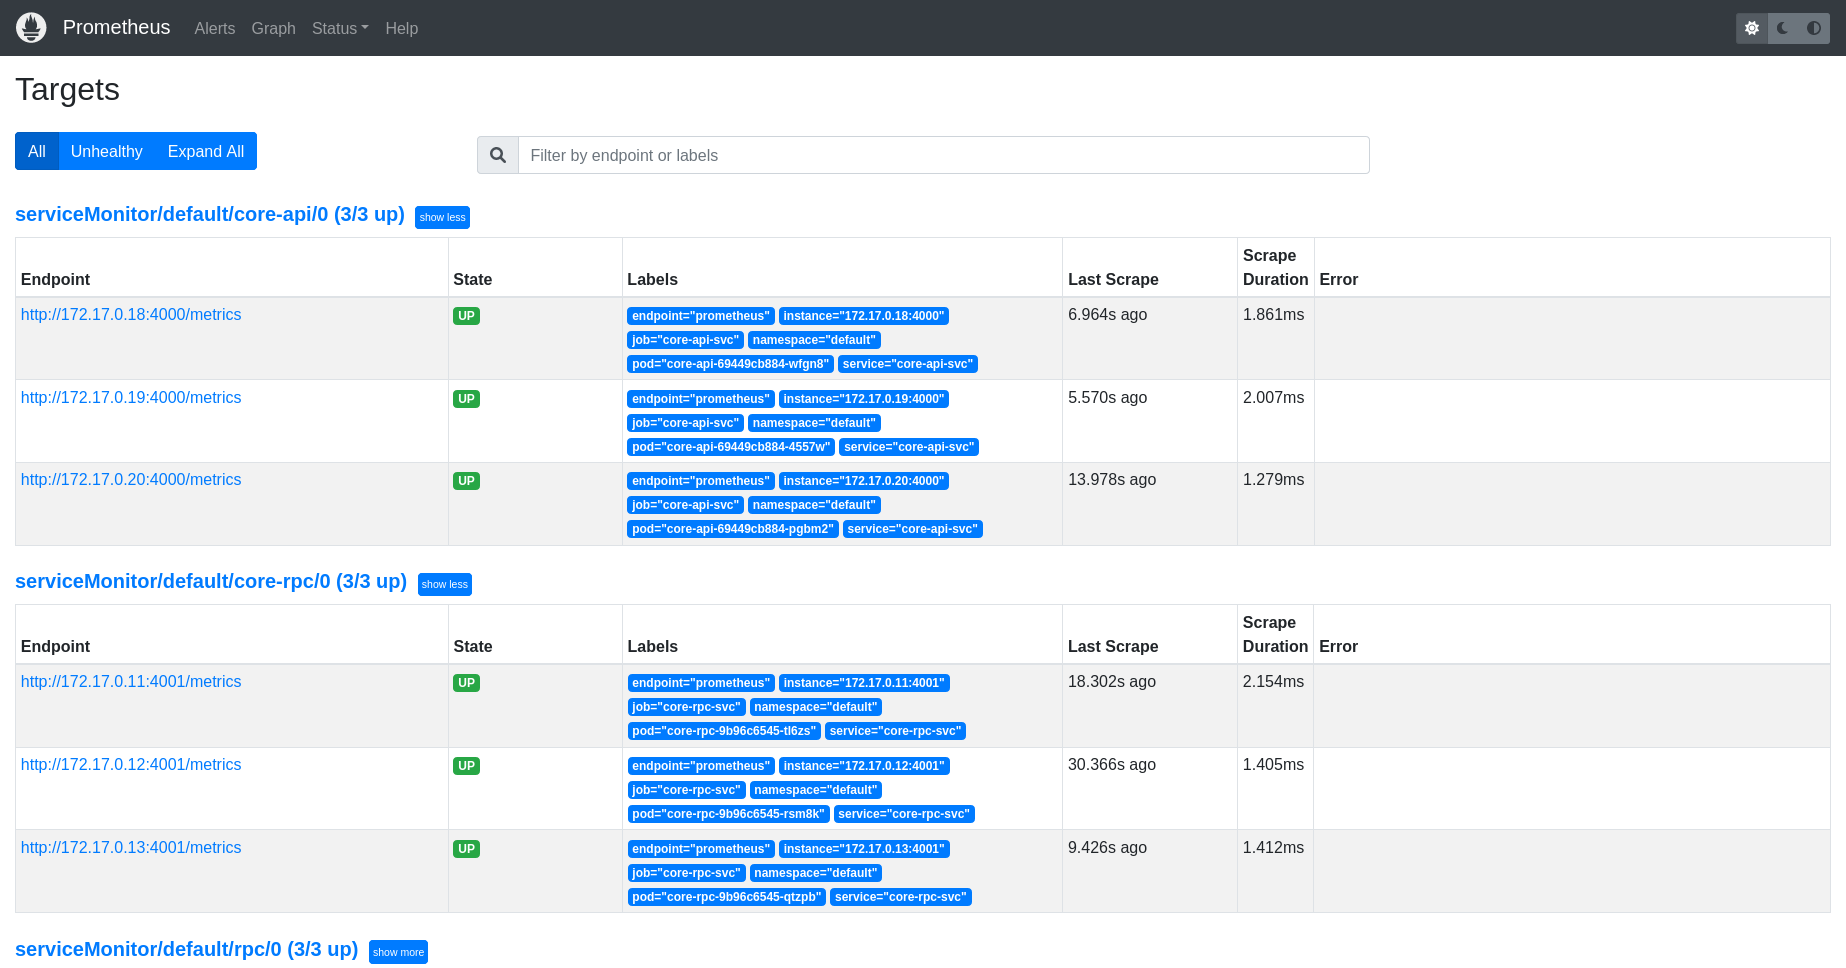Select browser-preferred contrast theme icon

click(x=1814, y=28)
